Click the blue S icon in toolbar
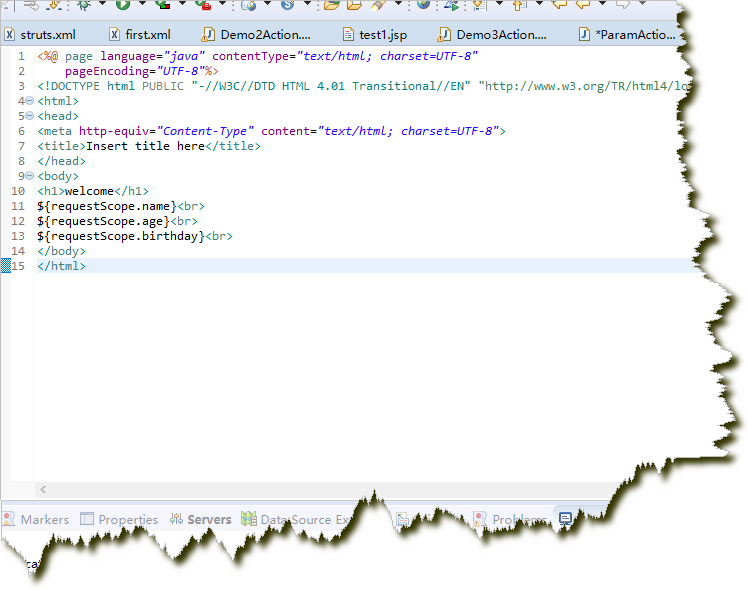Viewport: 748px width, 590px height. tap(287, 4)
